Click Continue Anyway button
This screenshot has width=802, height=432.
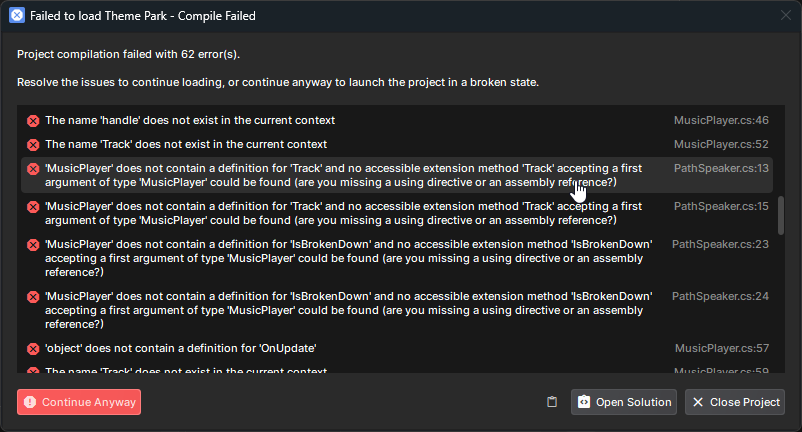tap(79, 402)
